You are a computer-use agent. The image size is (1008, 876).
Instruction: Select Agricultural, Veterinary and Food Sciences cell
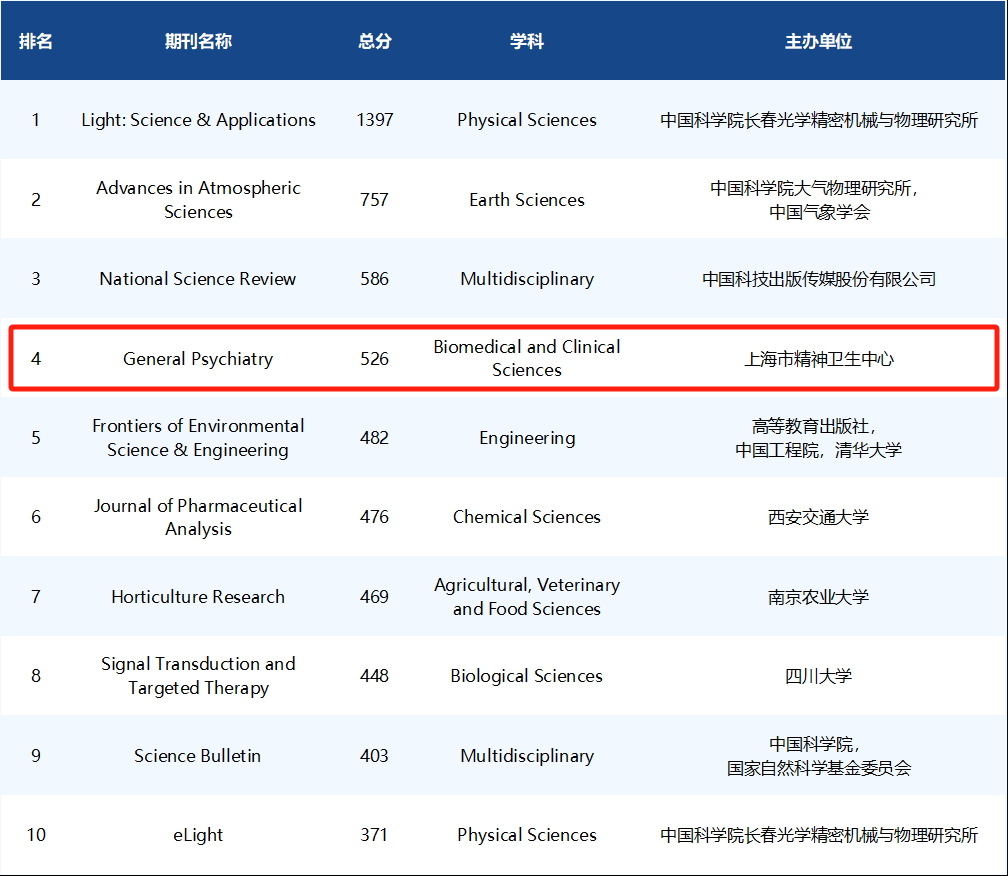526,596
